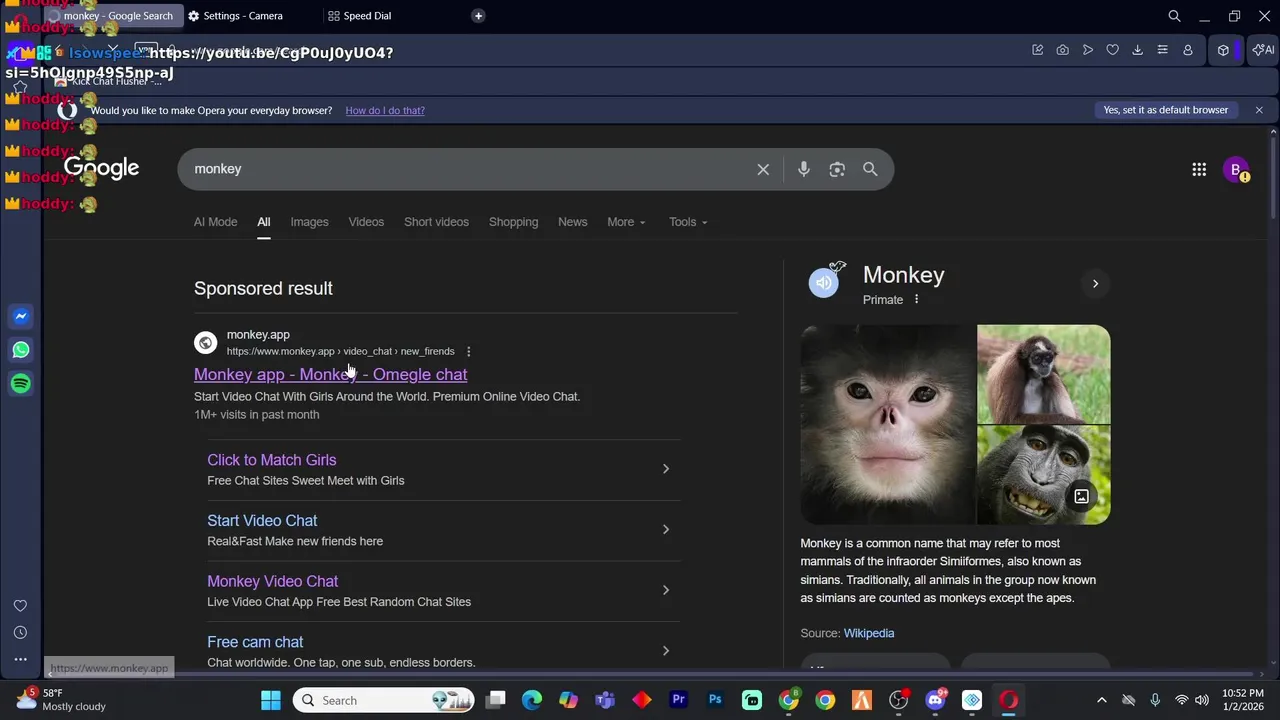Switch to Videos results tab
The width and height of the screenshot is (1280, 720).
click(x=366, y=222)
